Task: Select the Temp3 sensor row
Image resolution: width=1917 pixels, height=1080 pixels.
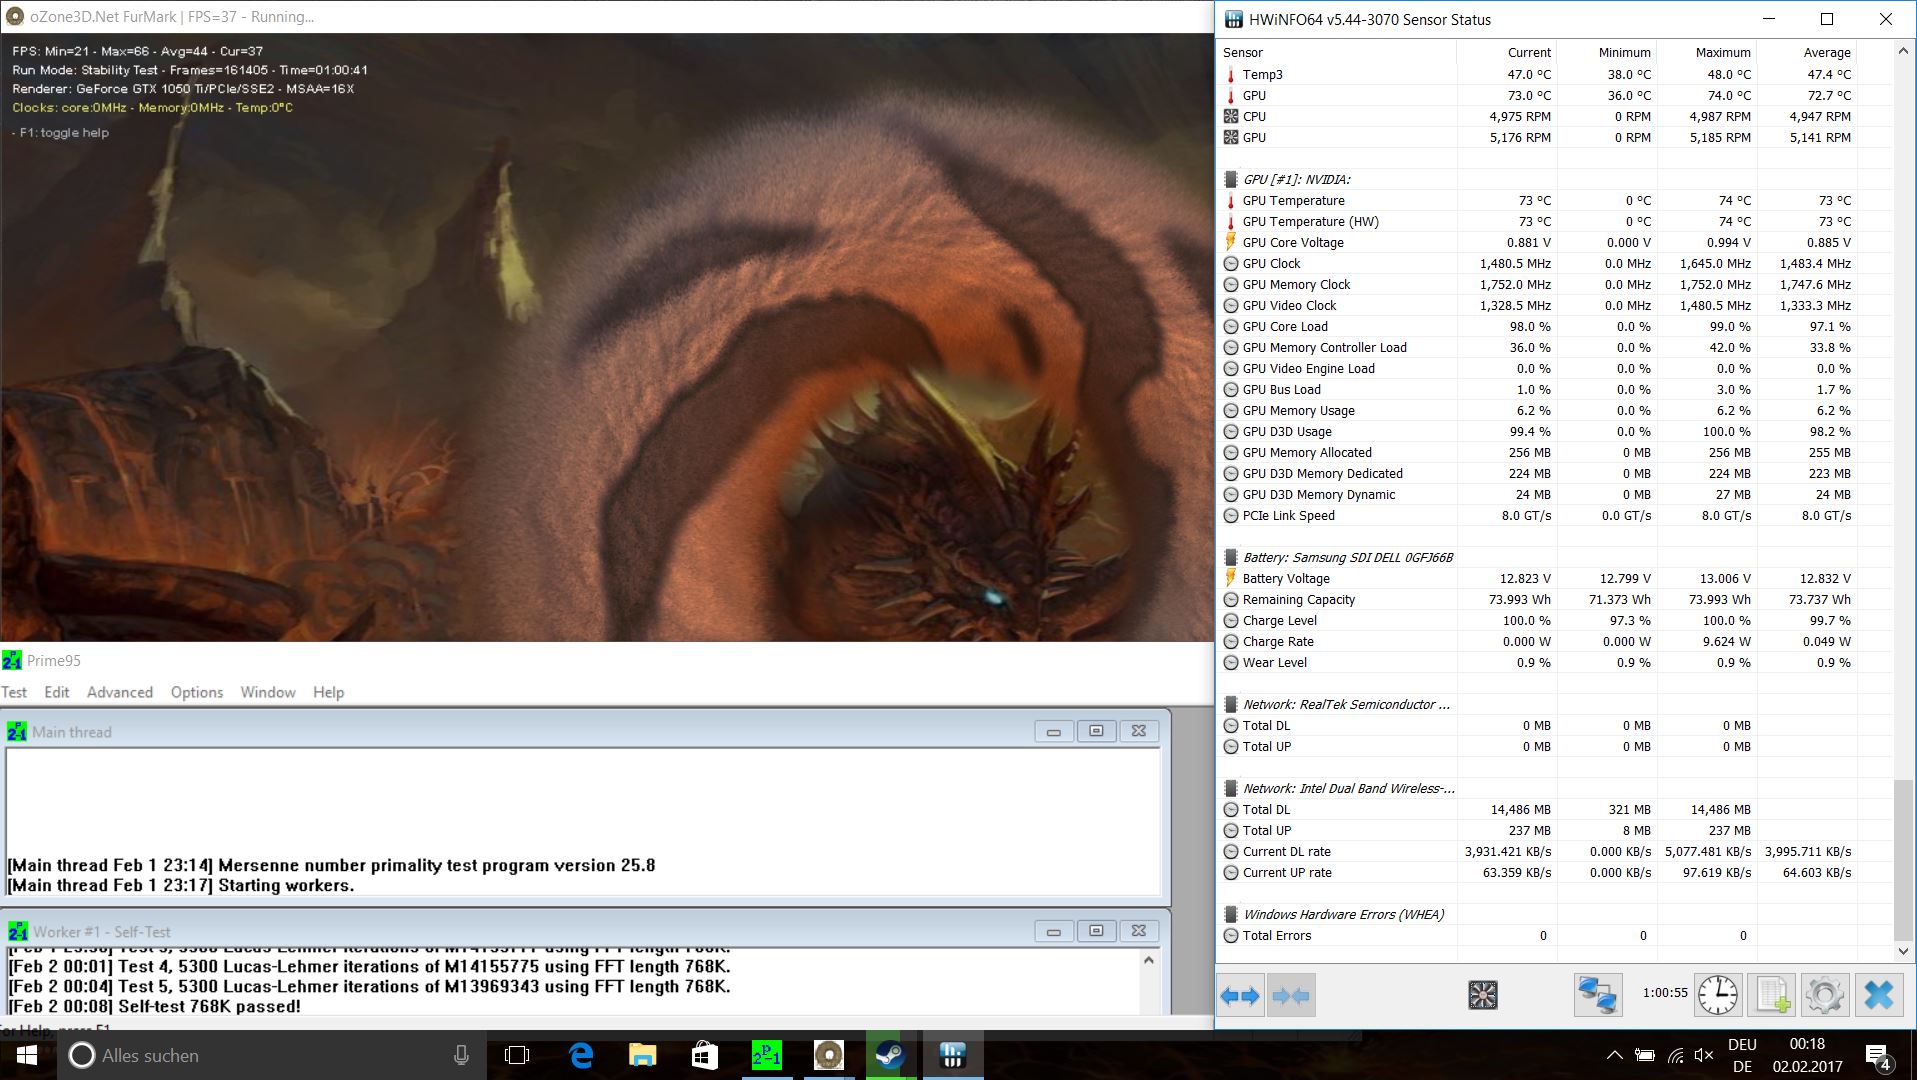Action: [1553, 74]
